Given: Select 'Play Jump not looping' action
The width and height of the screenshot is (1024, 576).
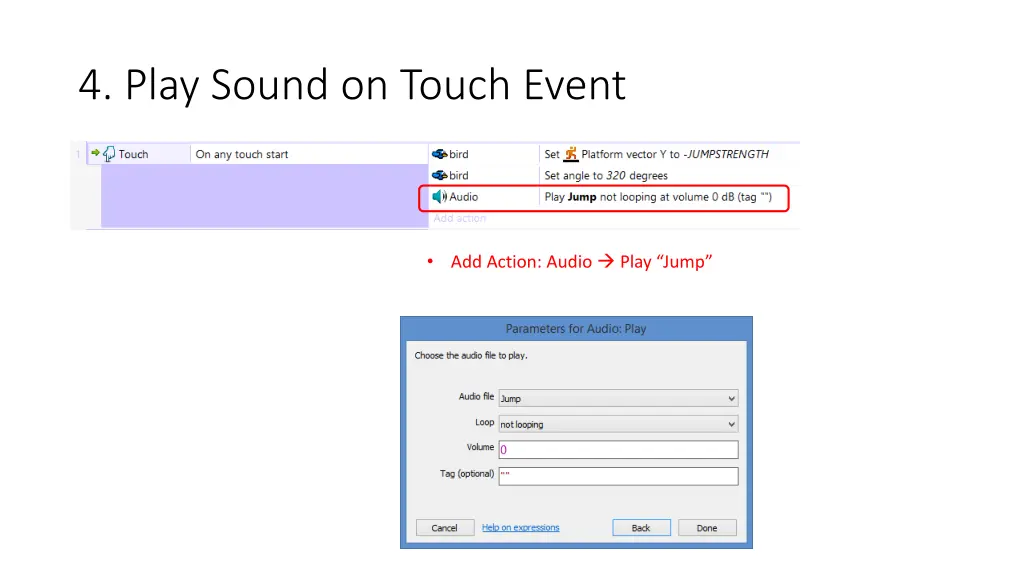Looking at the screenshot, I should point(658,197).
